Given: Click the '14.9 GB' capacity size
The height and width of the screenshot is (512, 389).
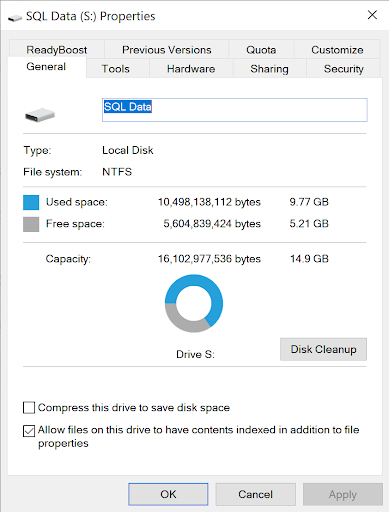Looking at the screenshot, I should coord(309,259).
